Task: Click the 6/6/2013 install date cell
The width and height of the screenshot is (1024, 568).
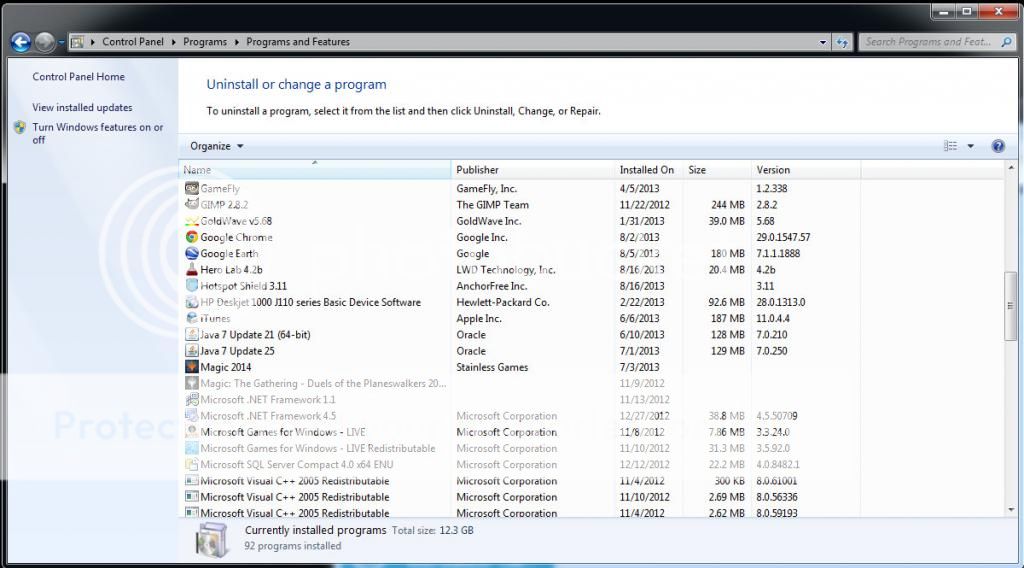Action: point(639,319)
